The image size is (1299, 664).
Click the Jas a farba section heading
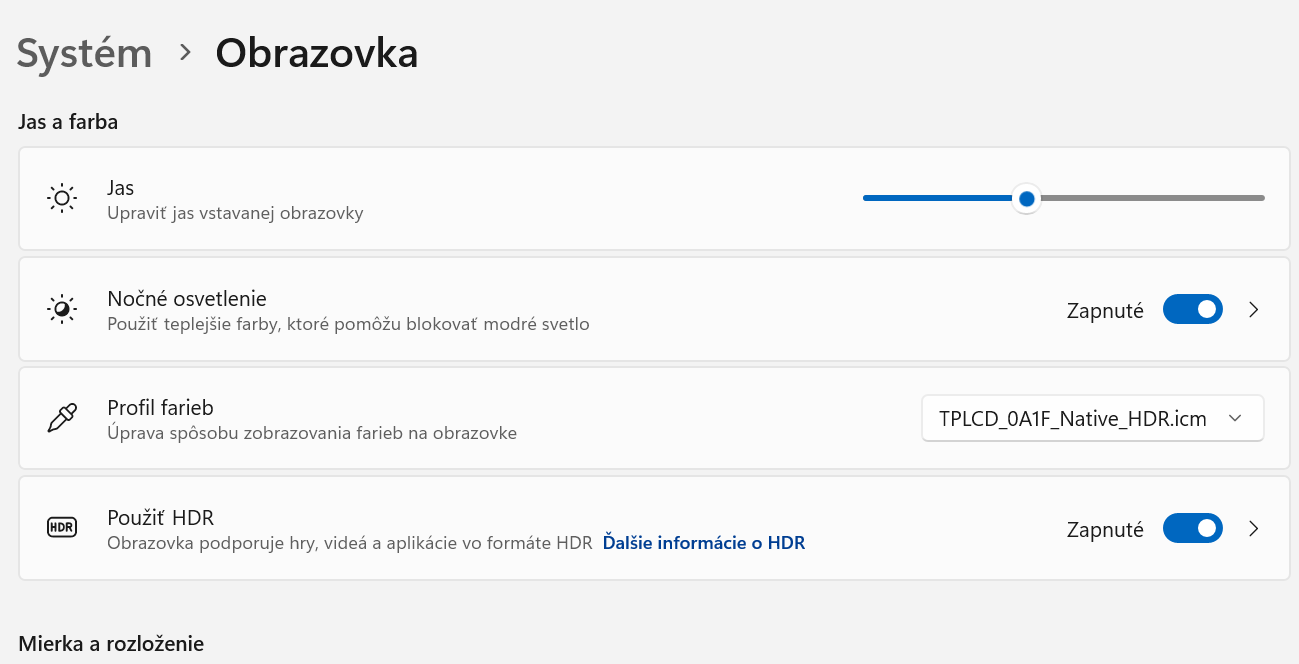[68, 122]
